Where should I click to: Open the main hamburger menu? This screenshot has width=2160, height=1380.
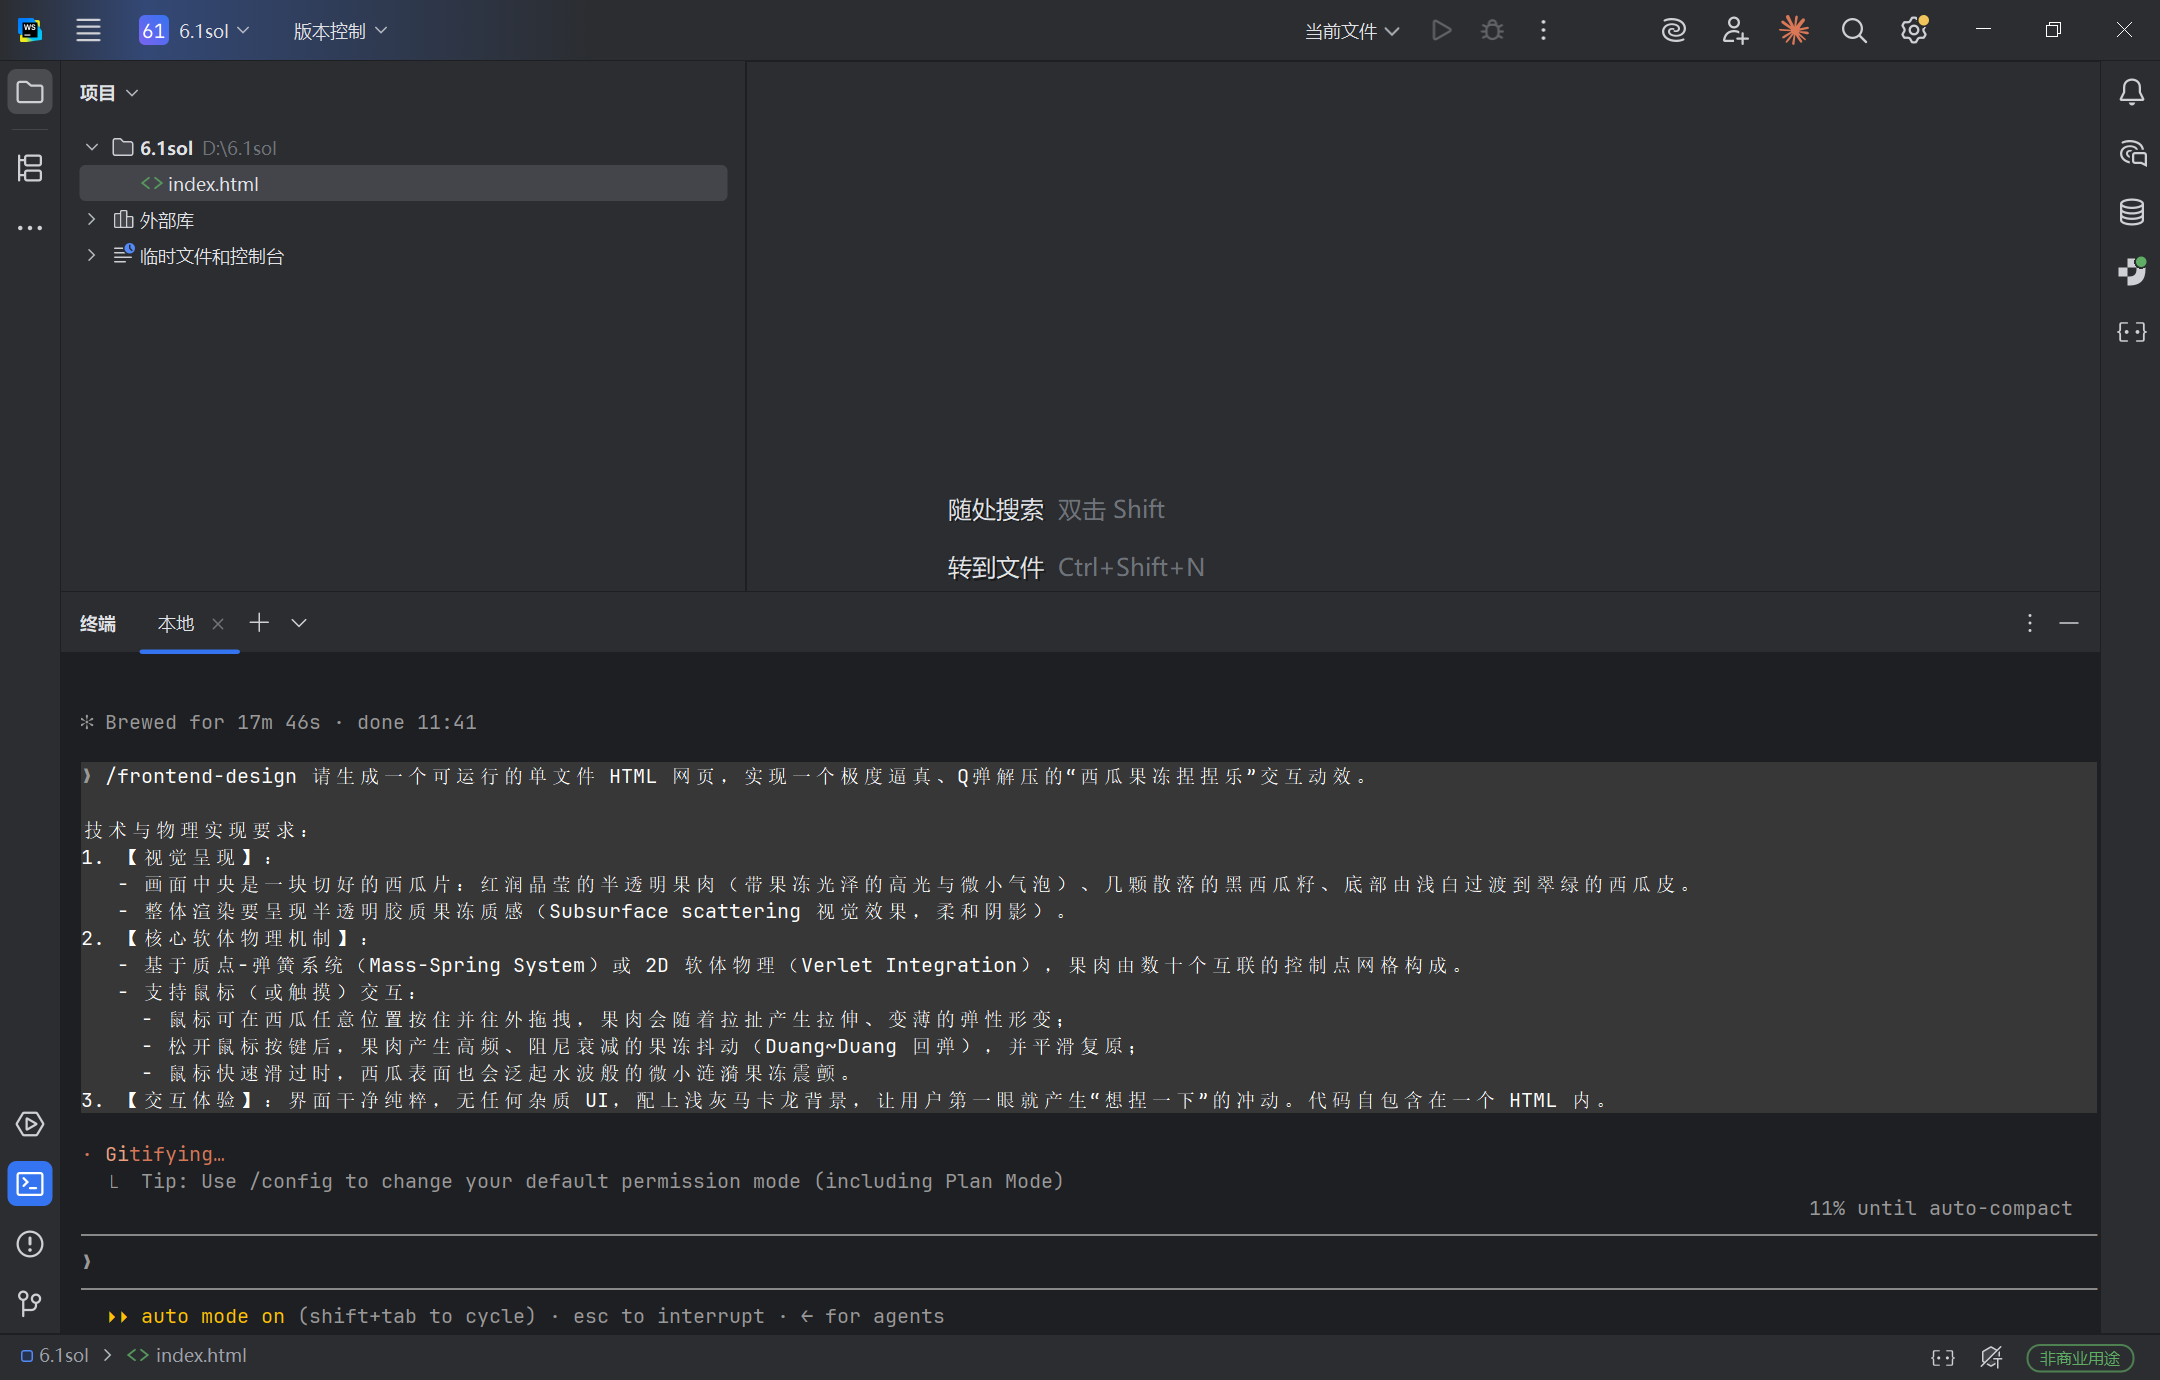point(88,30)
